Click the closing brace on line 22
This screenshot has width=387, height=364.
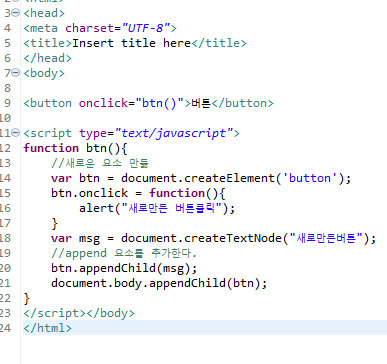click(27, 298)
